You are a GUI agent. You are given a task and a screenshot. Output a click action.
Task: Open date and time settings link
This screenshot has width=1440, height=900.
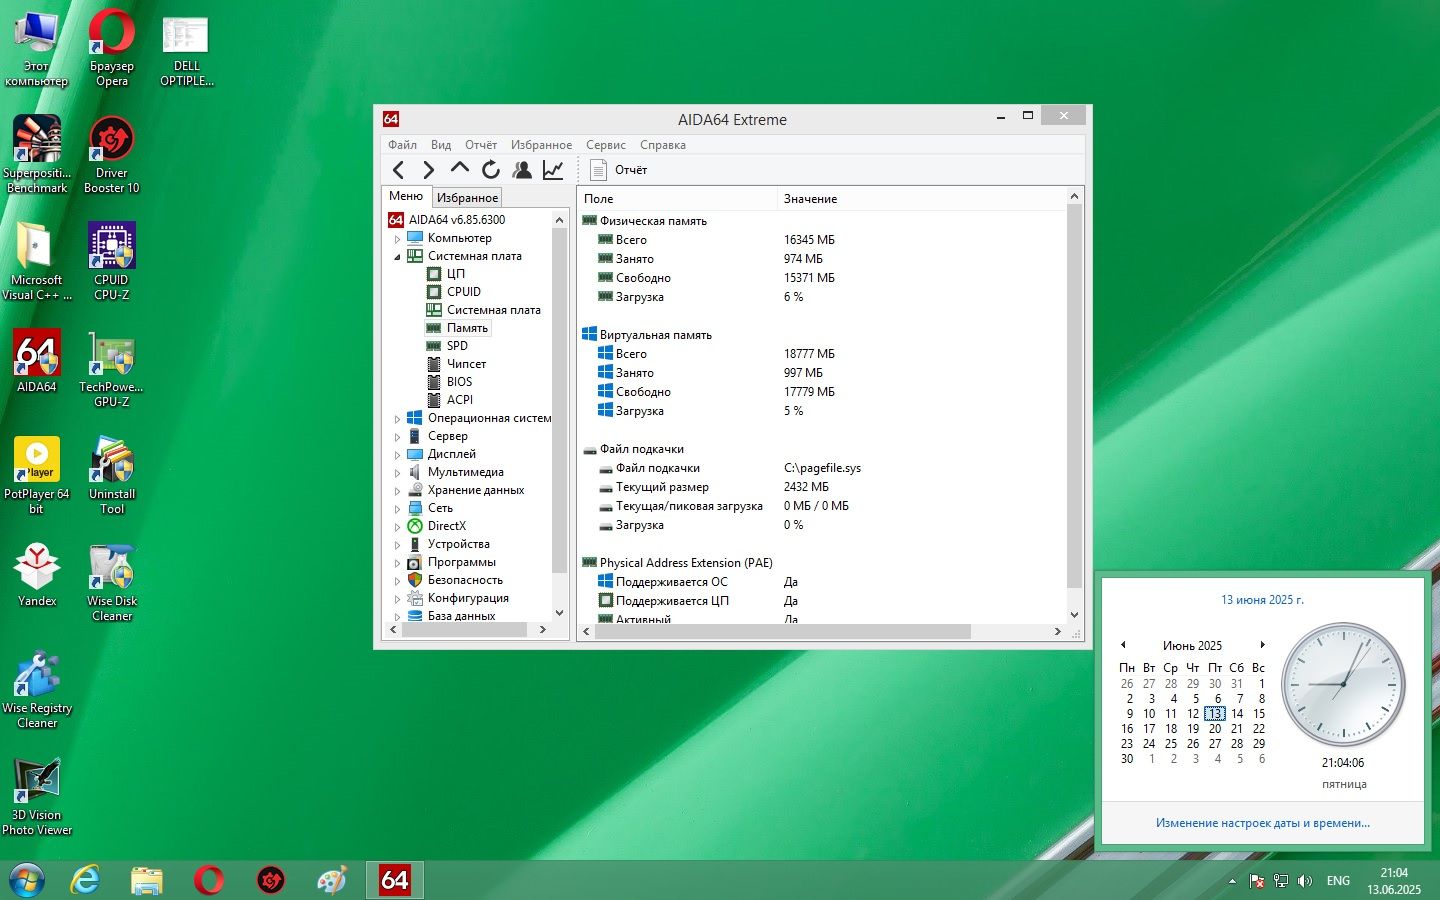click(1263, 823)
